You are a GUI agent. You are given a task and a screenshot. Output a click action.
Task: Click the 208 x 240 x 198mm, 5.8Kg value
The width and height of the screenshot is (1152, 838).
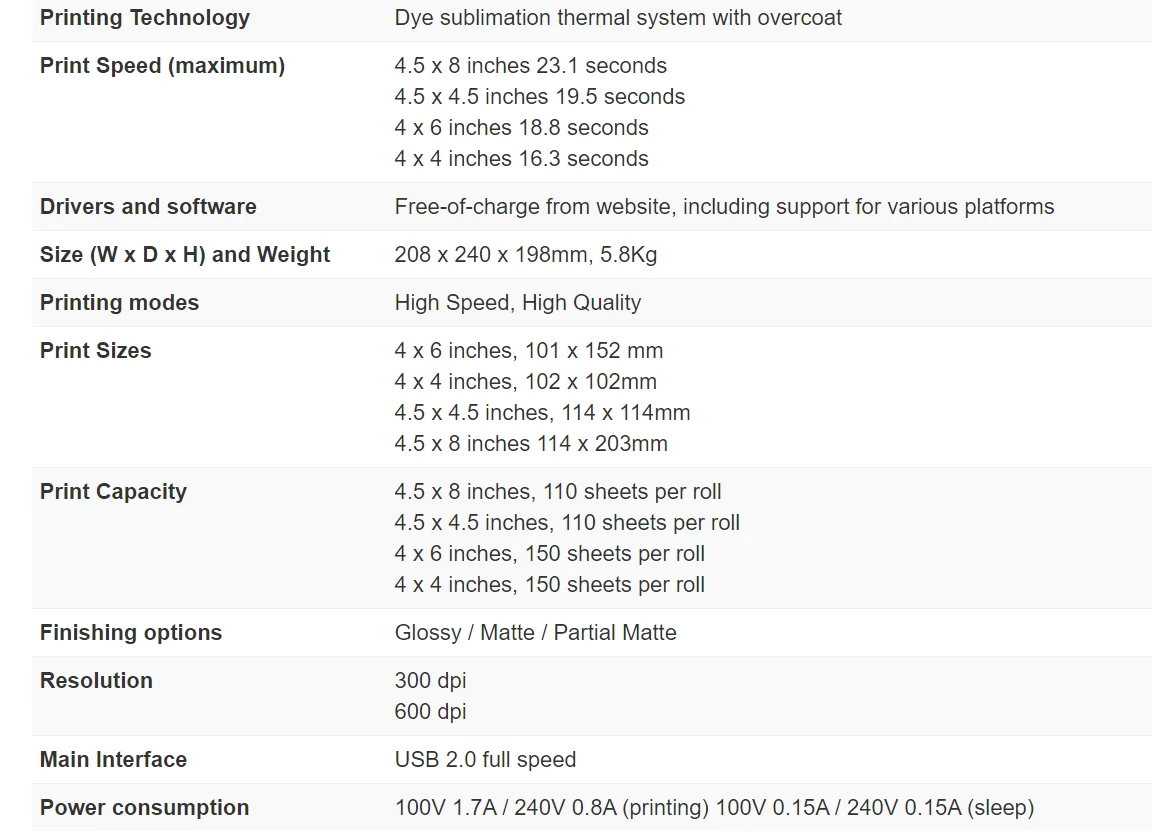[526, 255]
